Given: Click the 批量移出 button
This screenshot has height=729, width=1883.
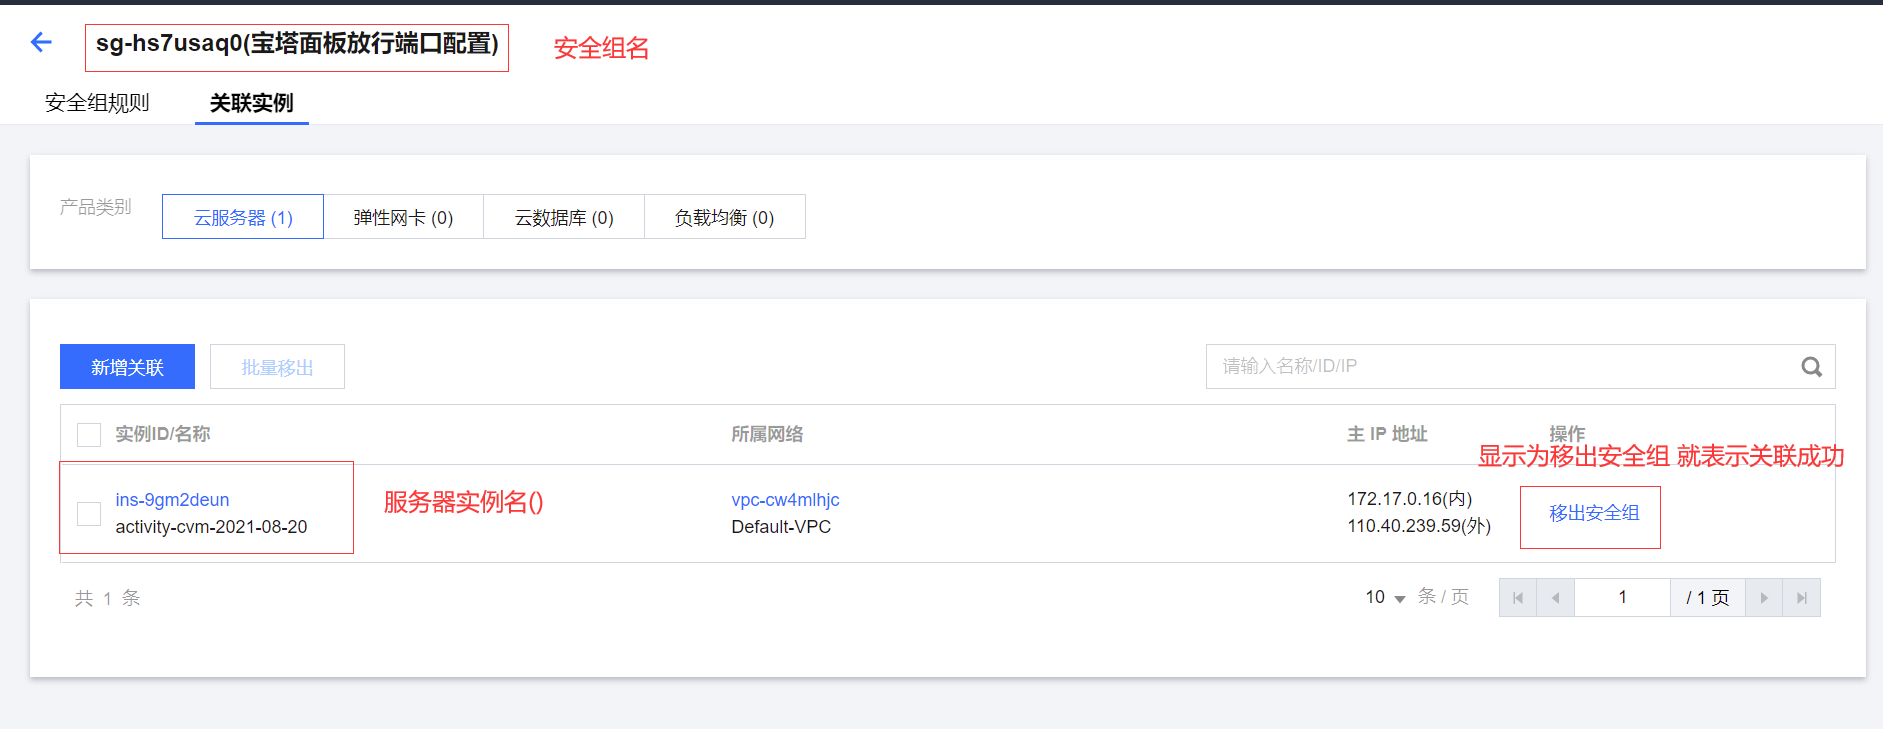Looking at the screenshot, I should (277, 367).
